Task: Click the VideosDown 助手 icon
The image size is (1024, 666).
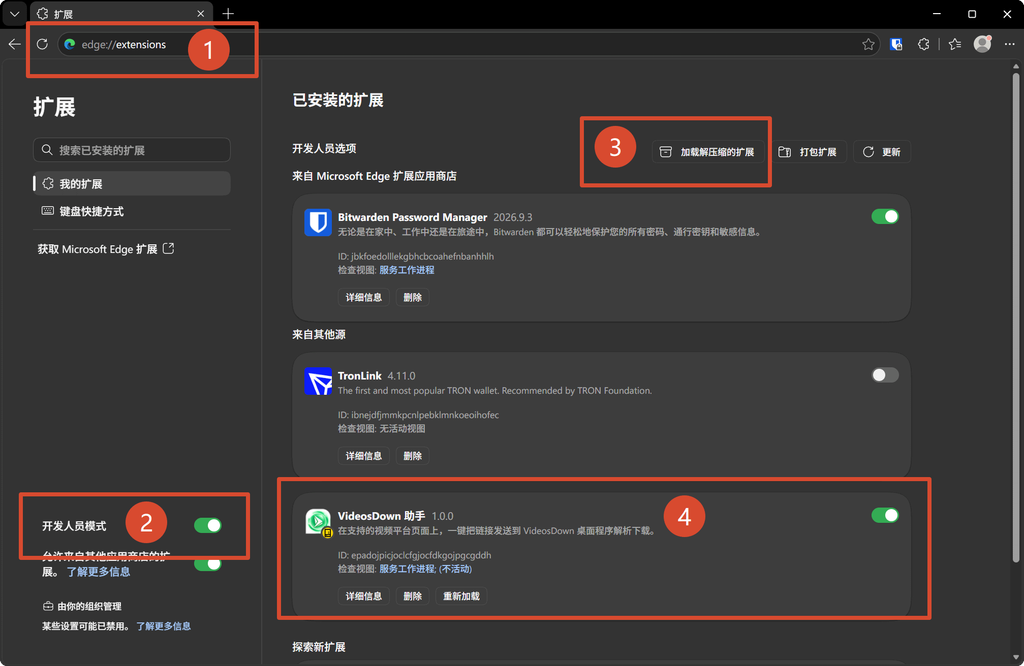Action: [x=318, y=522]
